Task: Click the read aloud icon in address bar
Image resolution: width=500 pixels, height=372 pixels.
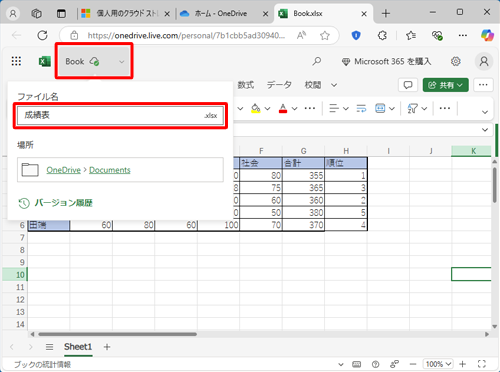Action: [301, 35]
